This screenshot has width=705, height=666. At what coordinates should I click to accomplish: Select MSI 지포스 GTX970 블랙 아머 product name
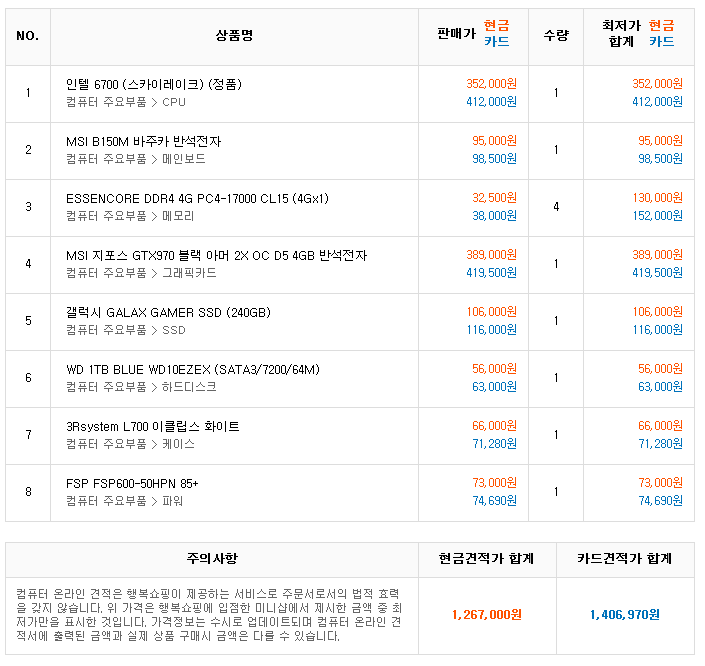point(216,256)
